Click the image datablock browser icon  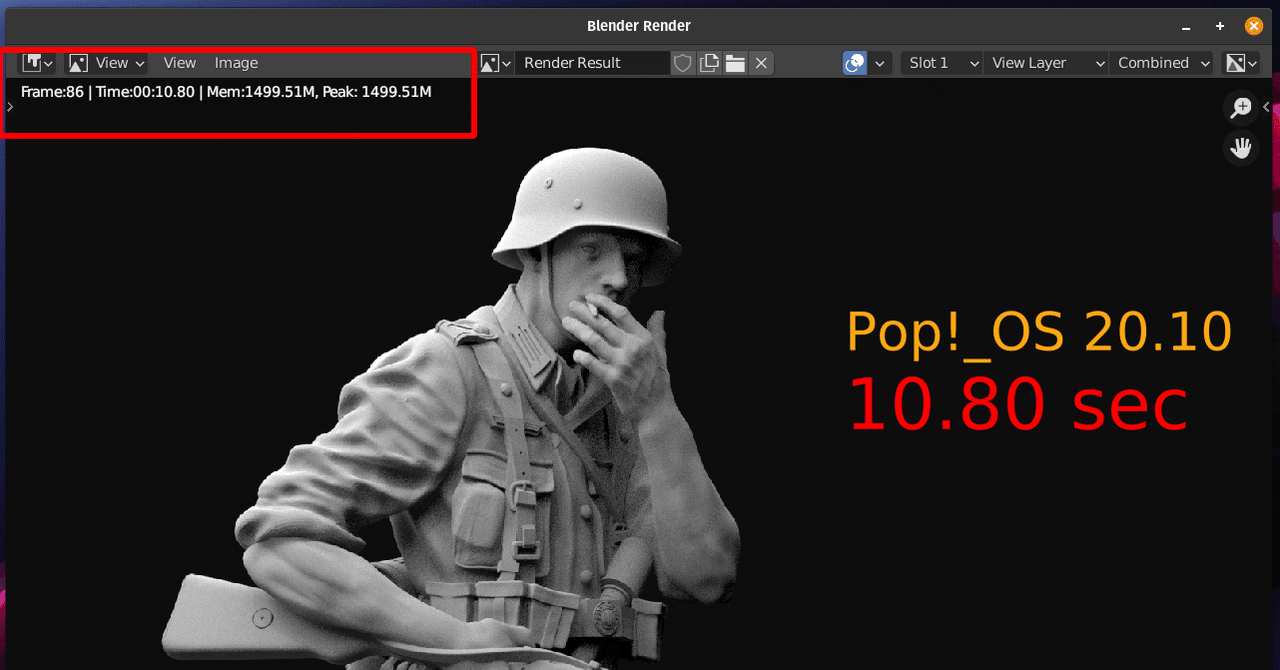(490, 62)
